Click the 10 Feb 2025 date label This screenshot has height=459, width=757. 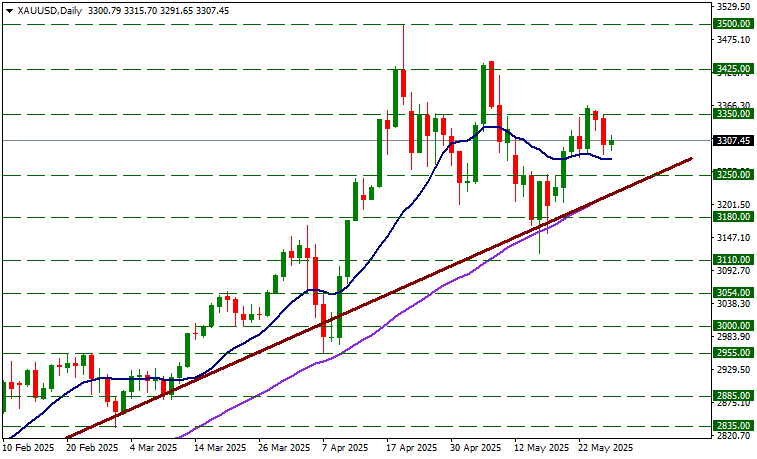(x=28, y=448)
